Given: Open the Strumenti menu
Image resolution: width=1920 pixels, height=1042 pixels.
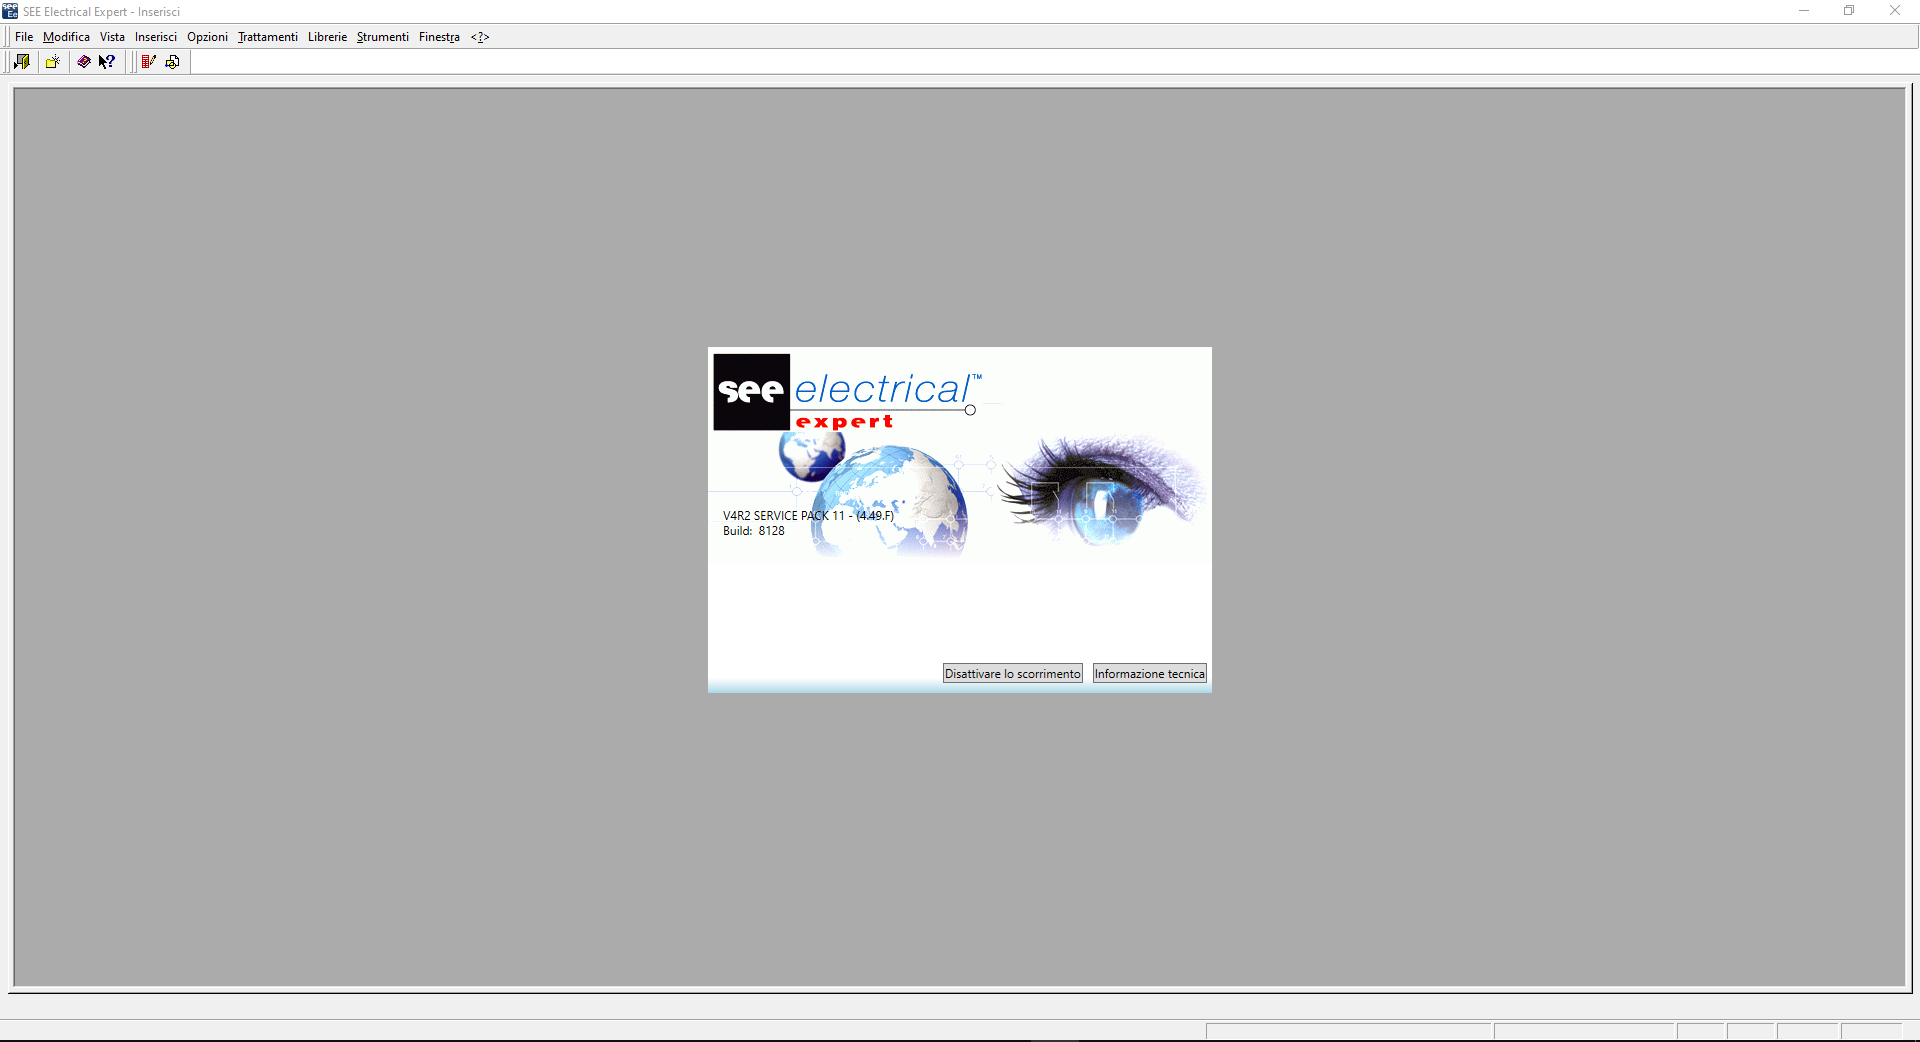Looking at the screenshot, I should pos(383,37).
